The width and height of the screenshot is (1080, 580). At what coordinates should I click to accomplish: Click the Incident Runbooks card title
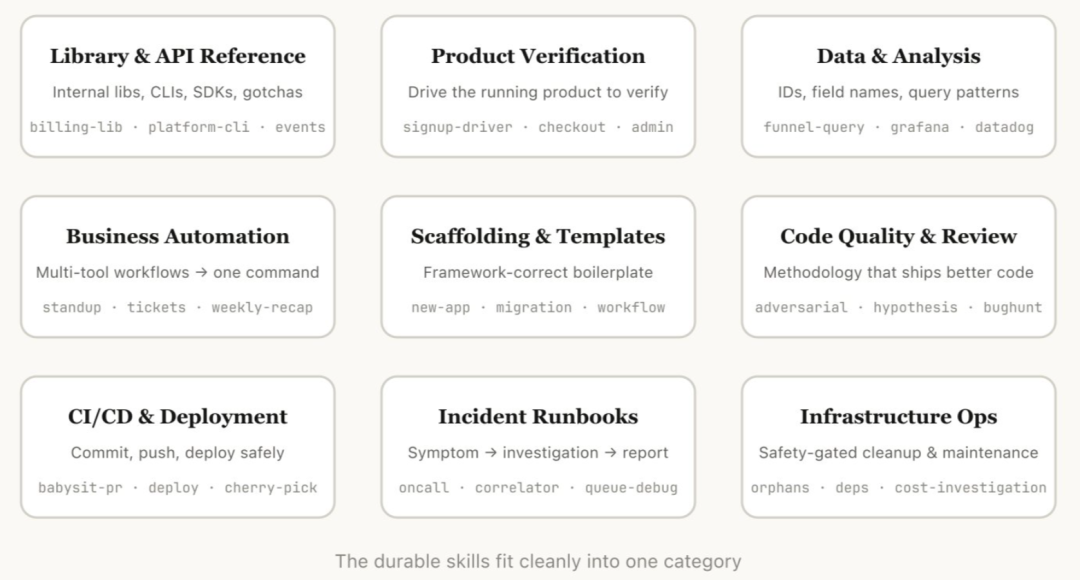click(x=538, y=417)
